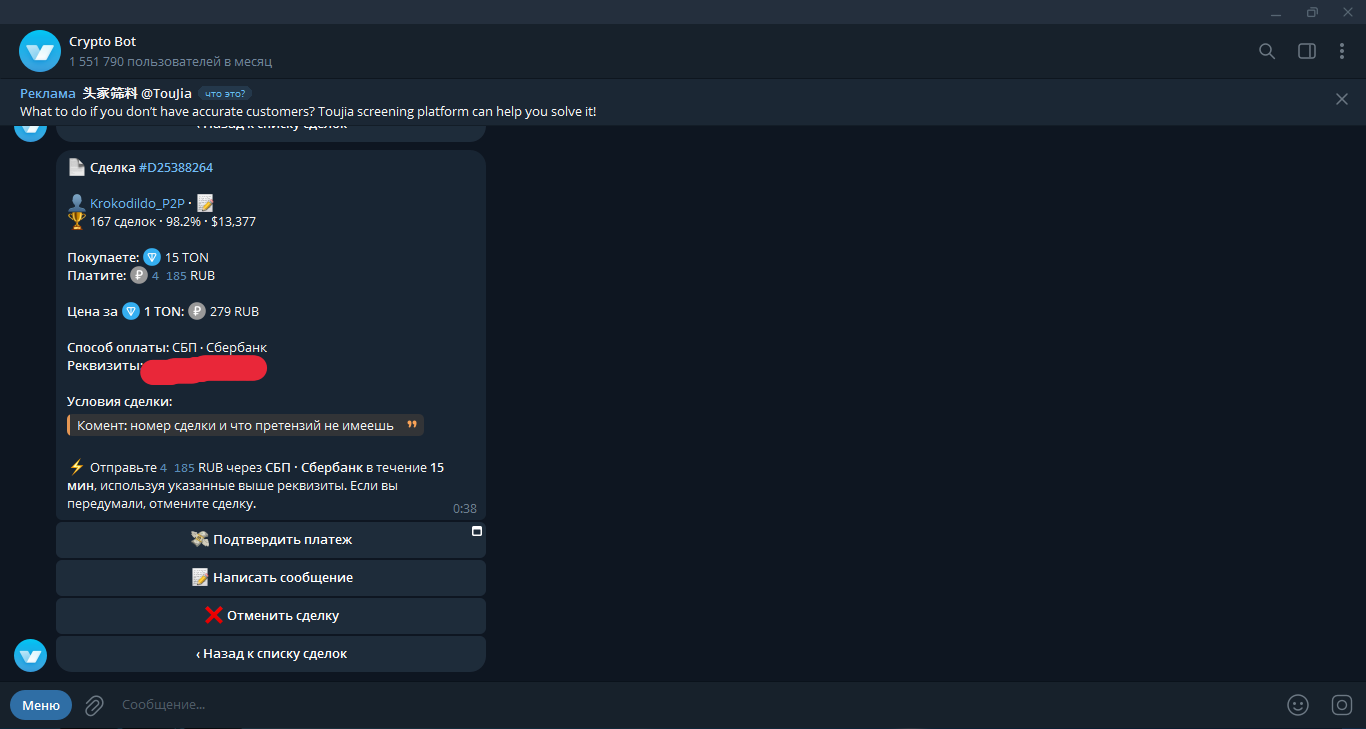
Task: Dismiss the Toujia ad banner
Action: [1342, 99]
